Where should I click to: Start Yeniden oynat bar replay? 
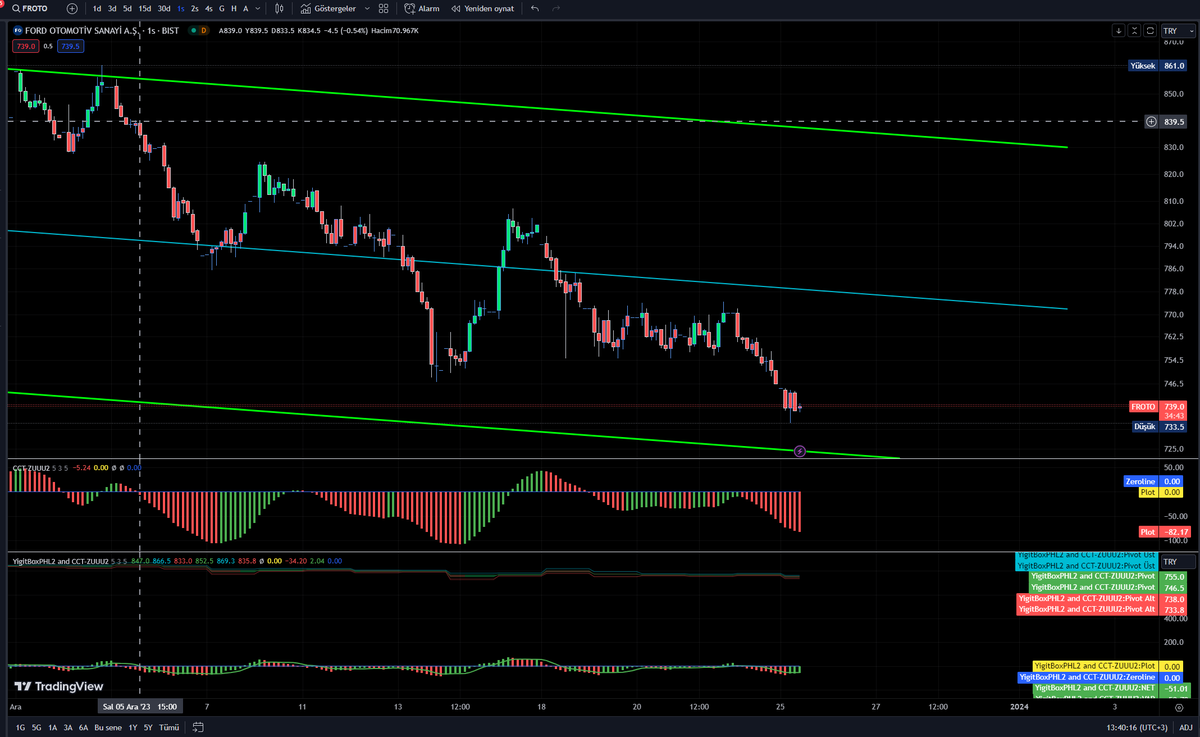point(482,8)
